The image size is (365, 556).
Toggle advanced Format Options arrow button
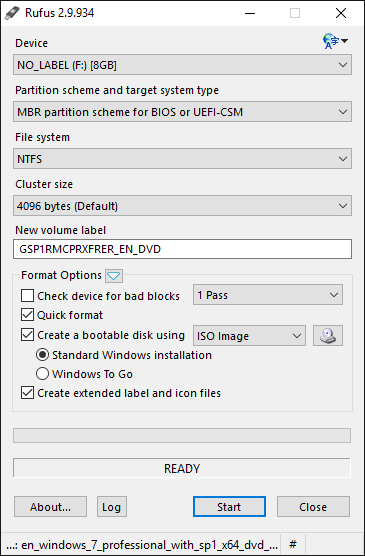coord(114,276)
